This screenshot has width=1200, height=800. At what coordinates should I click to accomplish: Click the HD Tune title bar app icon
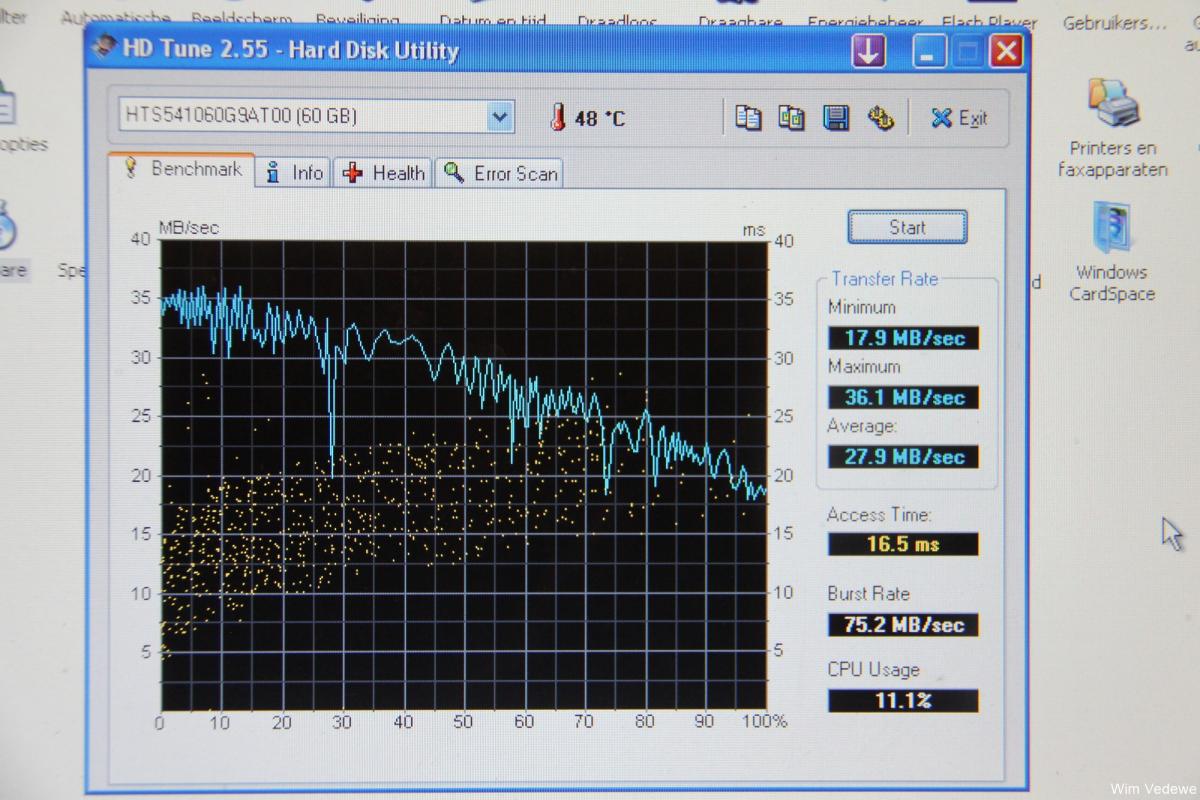tap(105, 48)
